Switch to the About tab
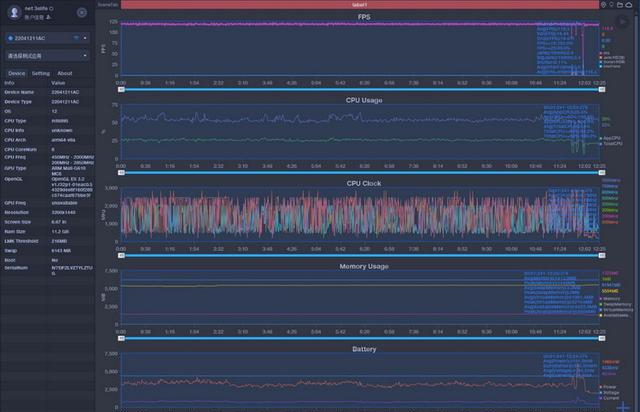640x412 pixels. tap(64, 73)
